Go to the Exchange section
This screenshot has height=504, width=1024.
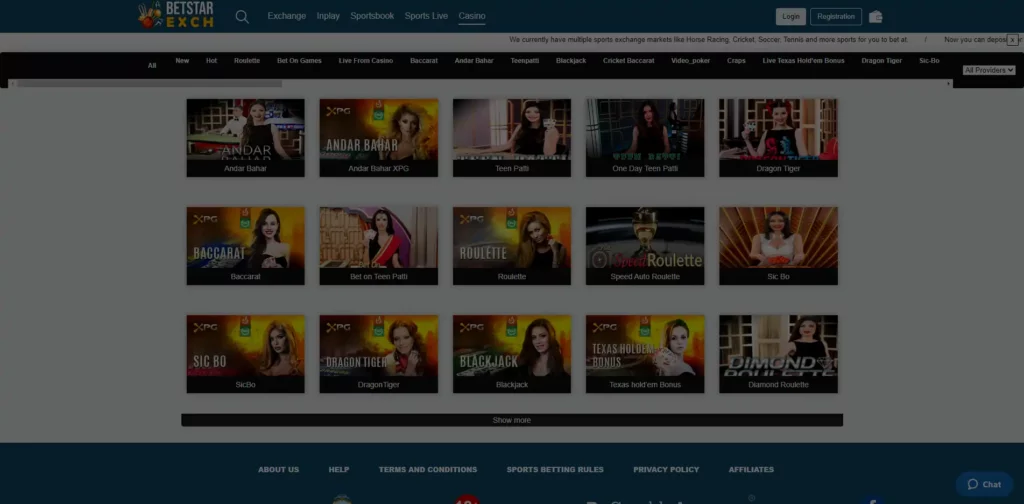click(x=287, y=16)
